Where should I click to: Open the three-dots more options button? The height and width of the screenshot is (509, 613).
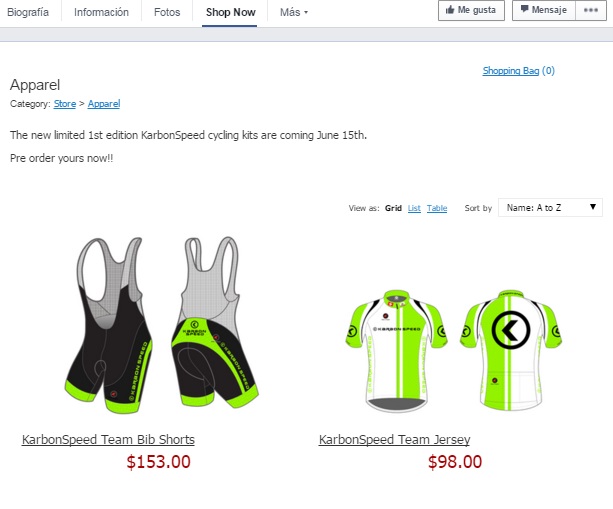[591, 10]
